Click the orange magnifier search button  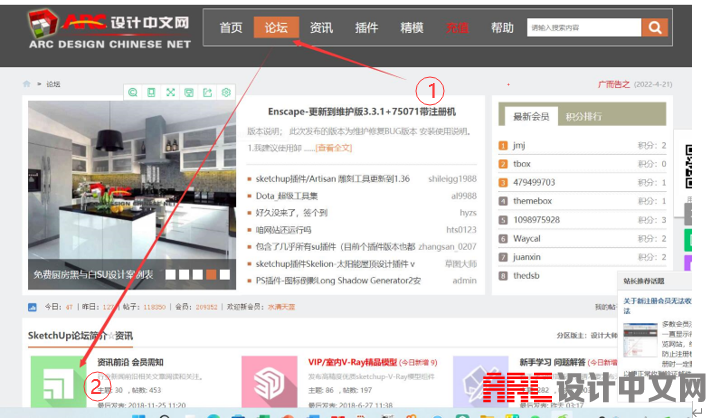(655, 28)
